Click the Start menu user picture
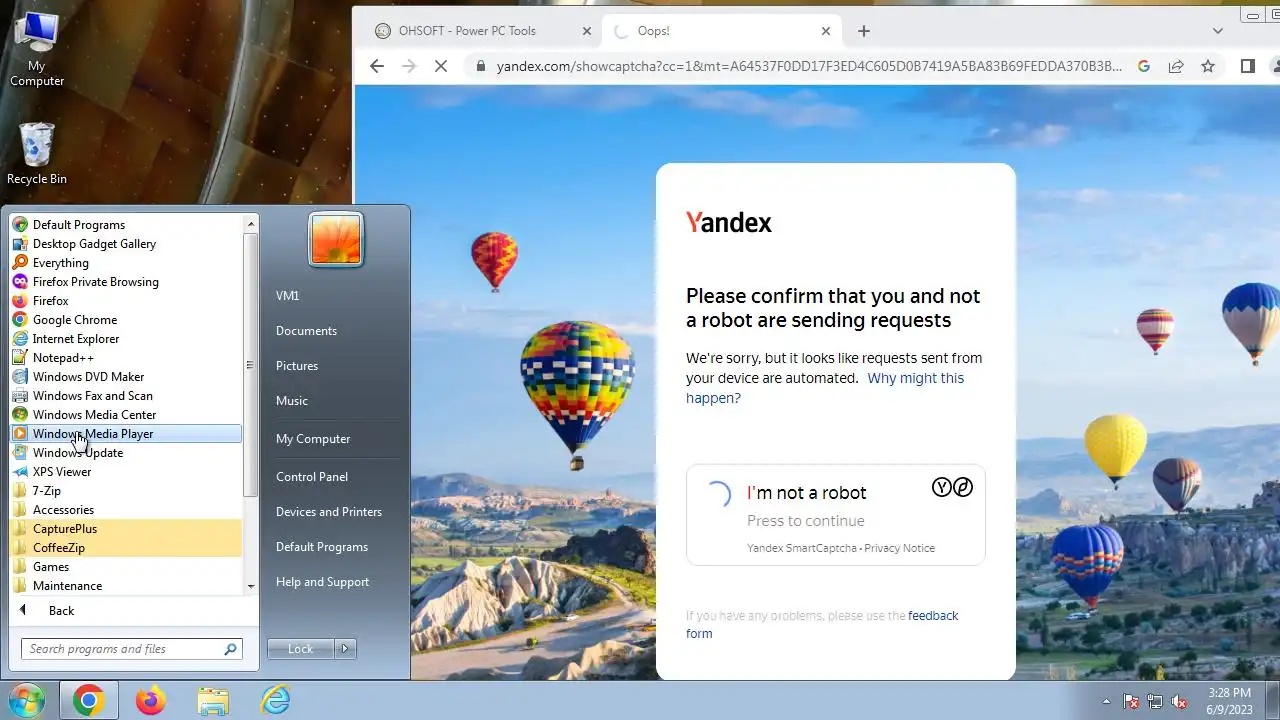Viewport: 1280px width, 720px height. [x=336, y=240]
